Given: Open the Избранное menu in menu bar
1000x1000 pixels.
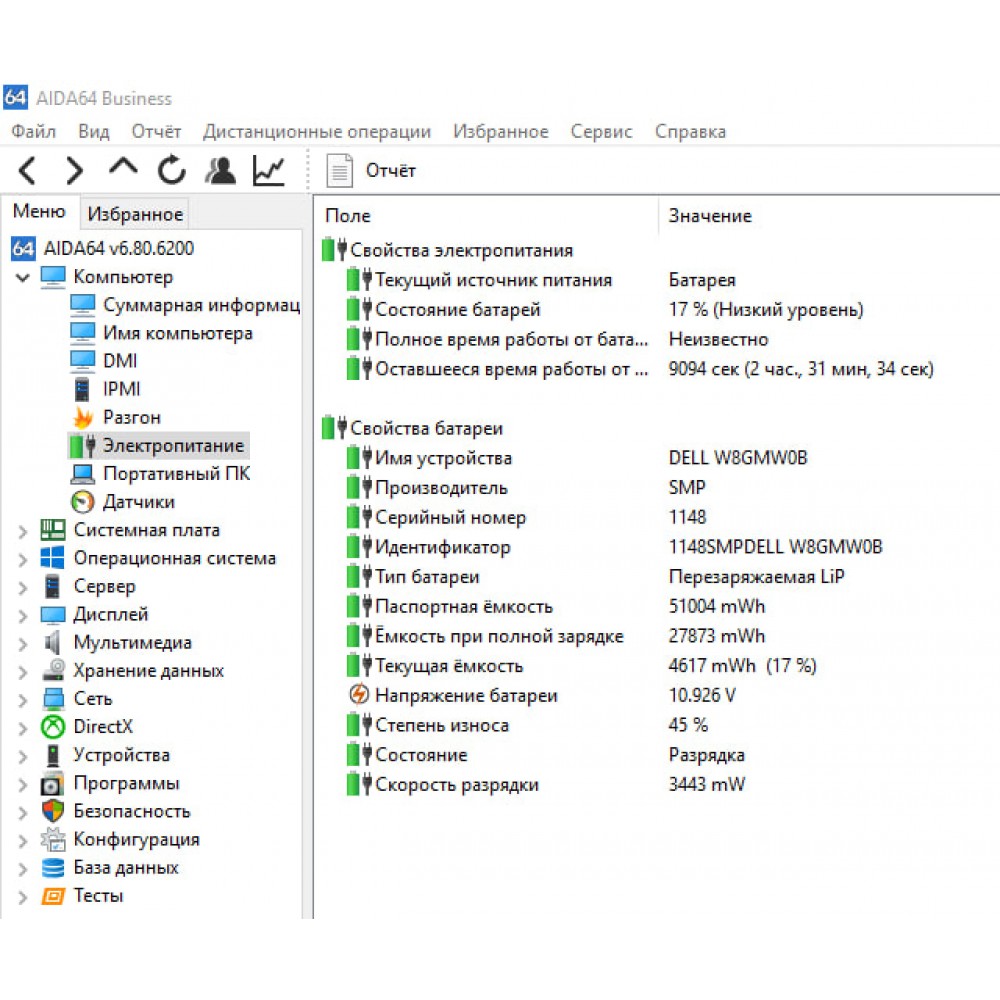Looking at the screenshot, I should (x=501, y=131).
